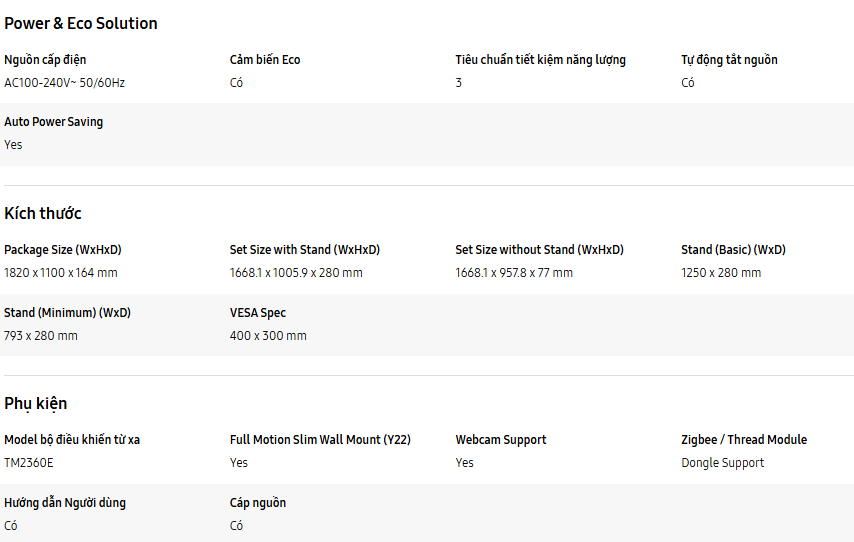Screen dimensions: 854x542
Task: Click the Package Size (WxHxD) label
Action: coord(63,250)
